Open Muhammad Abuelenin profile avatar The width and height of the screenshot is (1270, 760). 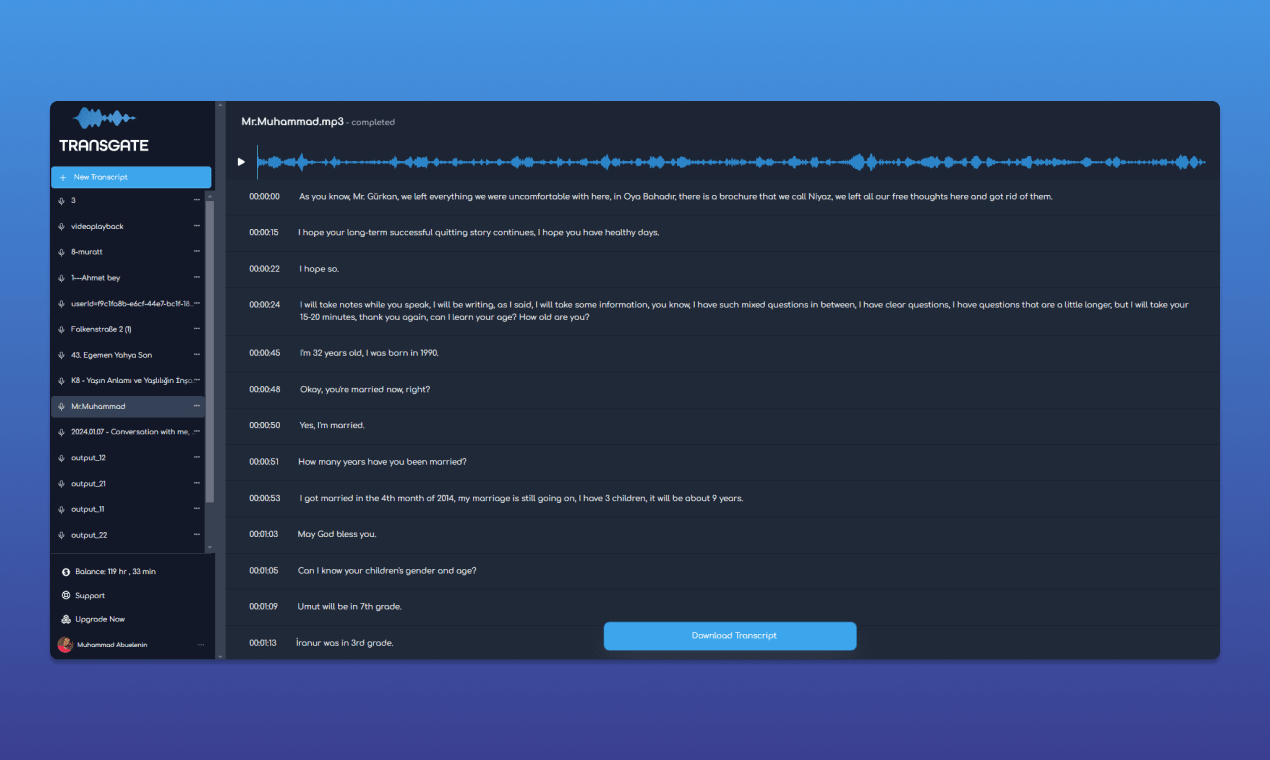coord(66,645)
